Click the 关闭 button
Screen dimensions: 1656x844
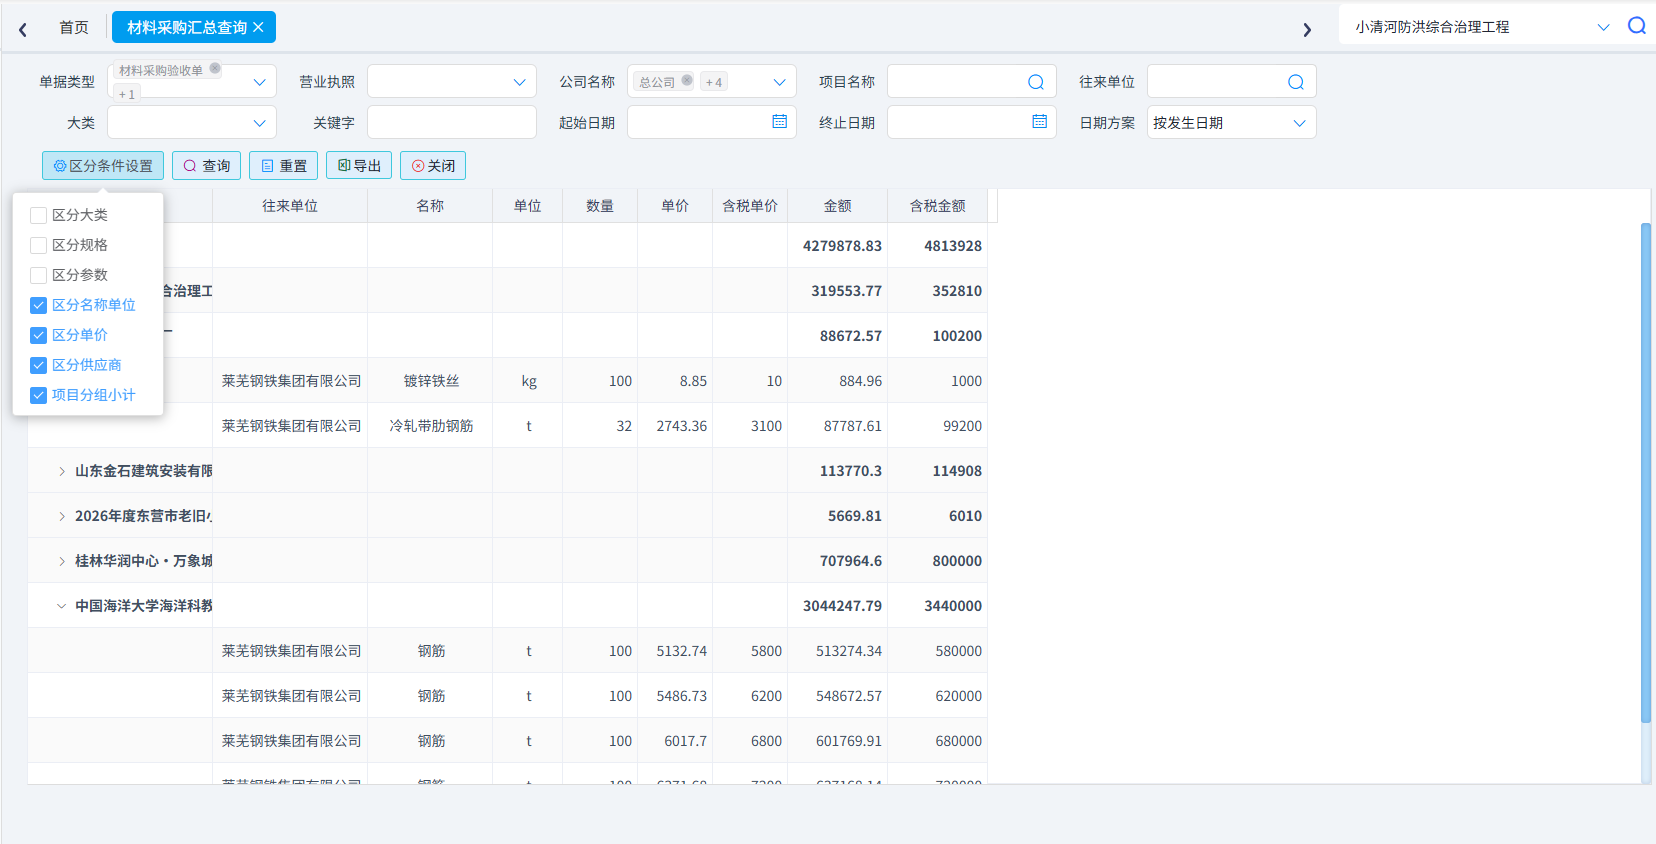pos(433,166)
